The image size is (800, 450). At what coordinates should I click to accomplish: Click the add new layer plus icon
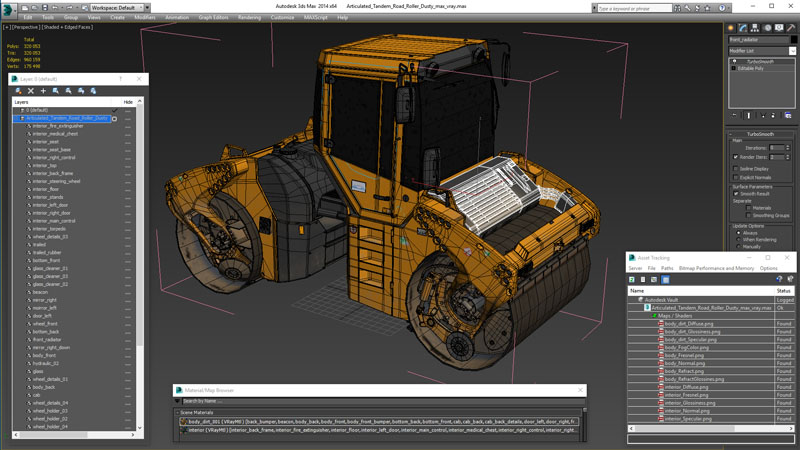click(43, 91)
